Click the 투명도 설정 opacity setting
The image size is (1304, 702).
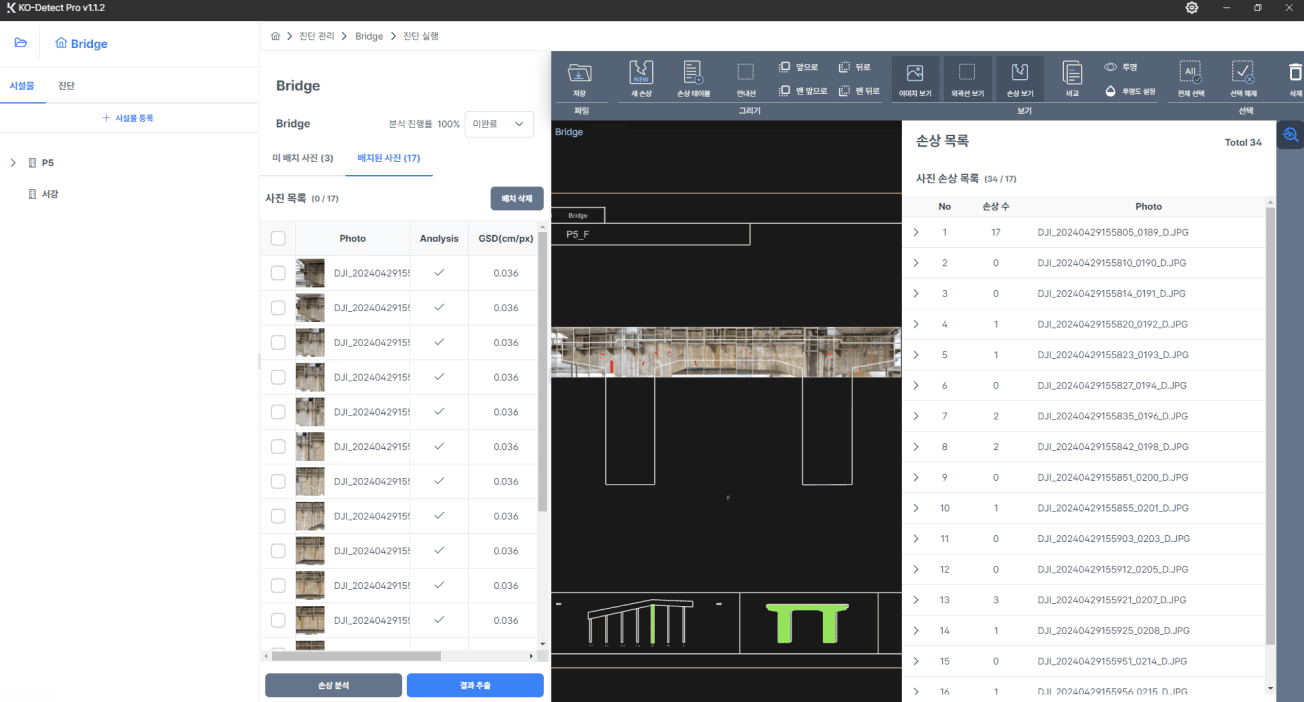pyautogui.click(x=1130, y=91)
